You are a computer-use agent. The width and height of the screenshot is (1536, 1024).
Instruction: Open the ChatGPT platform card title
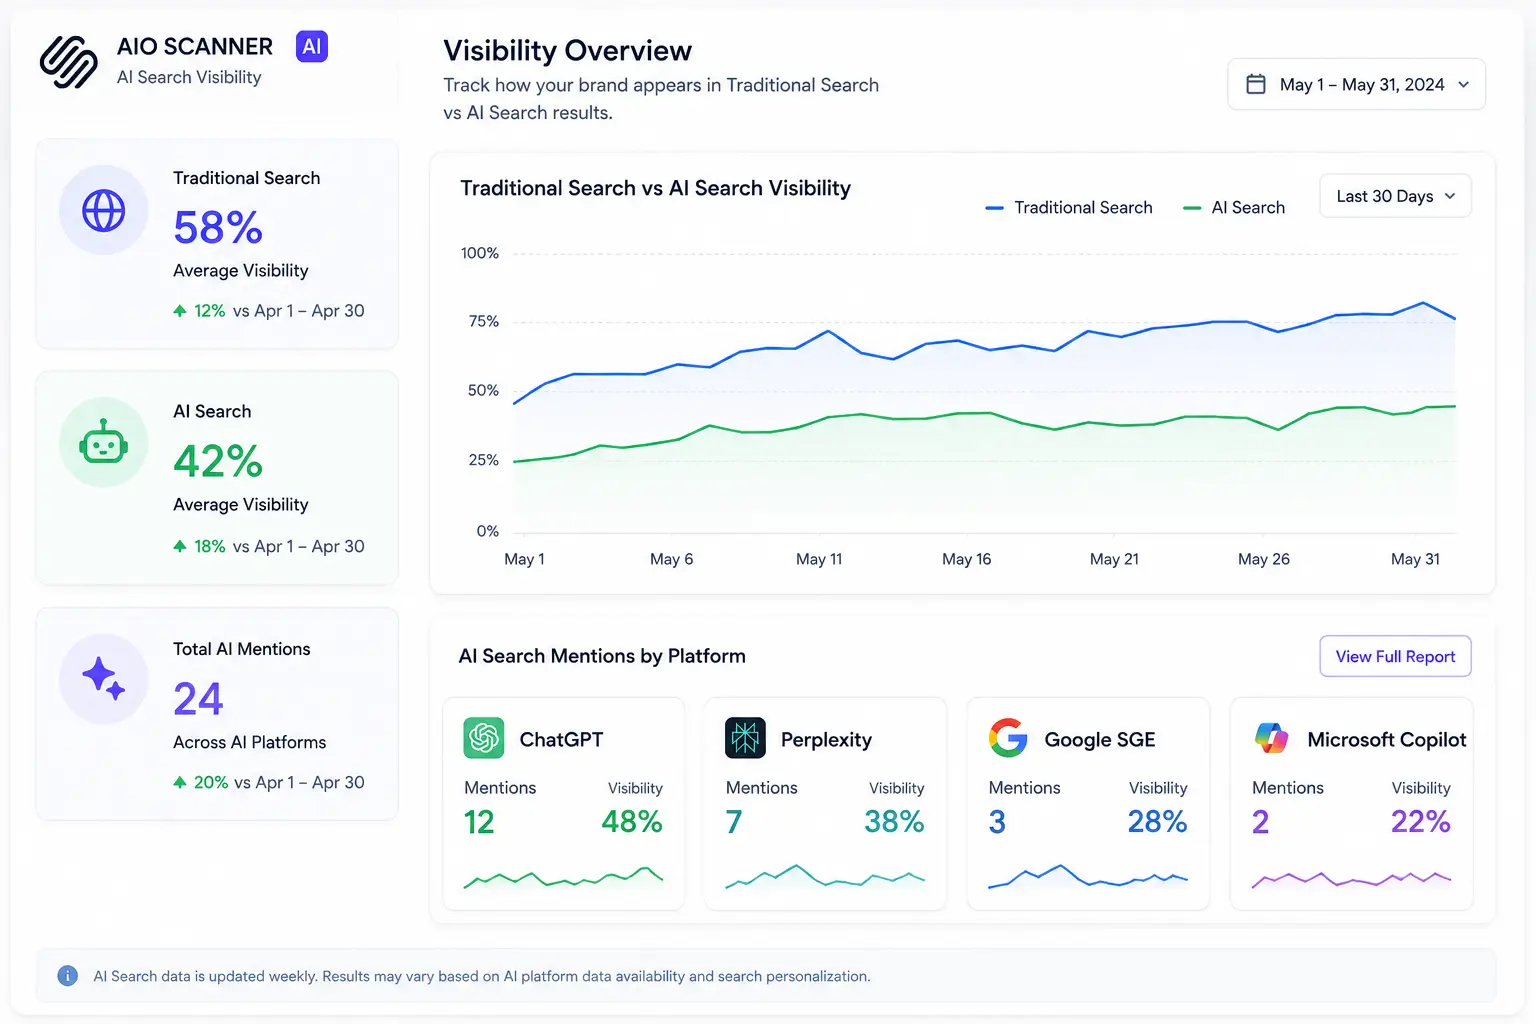[561, 739]
